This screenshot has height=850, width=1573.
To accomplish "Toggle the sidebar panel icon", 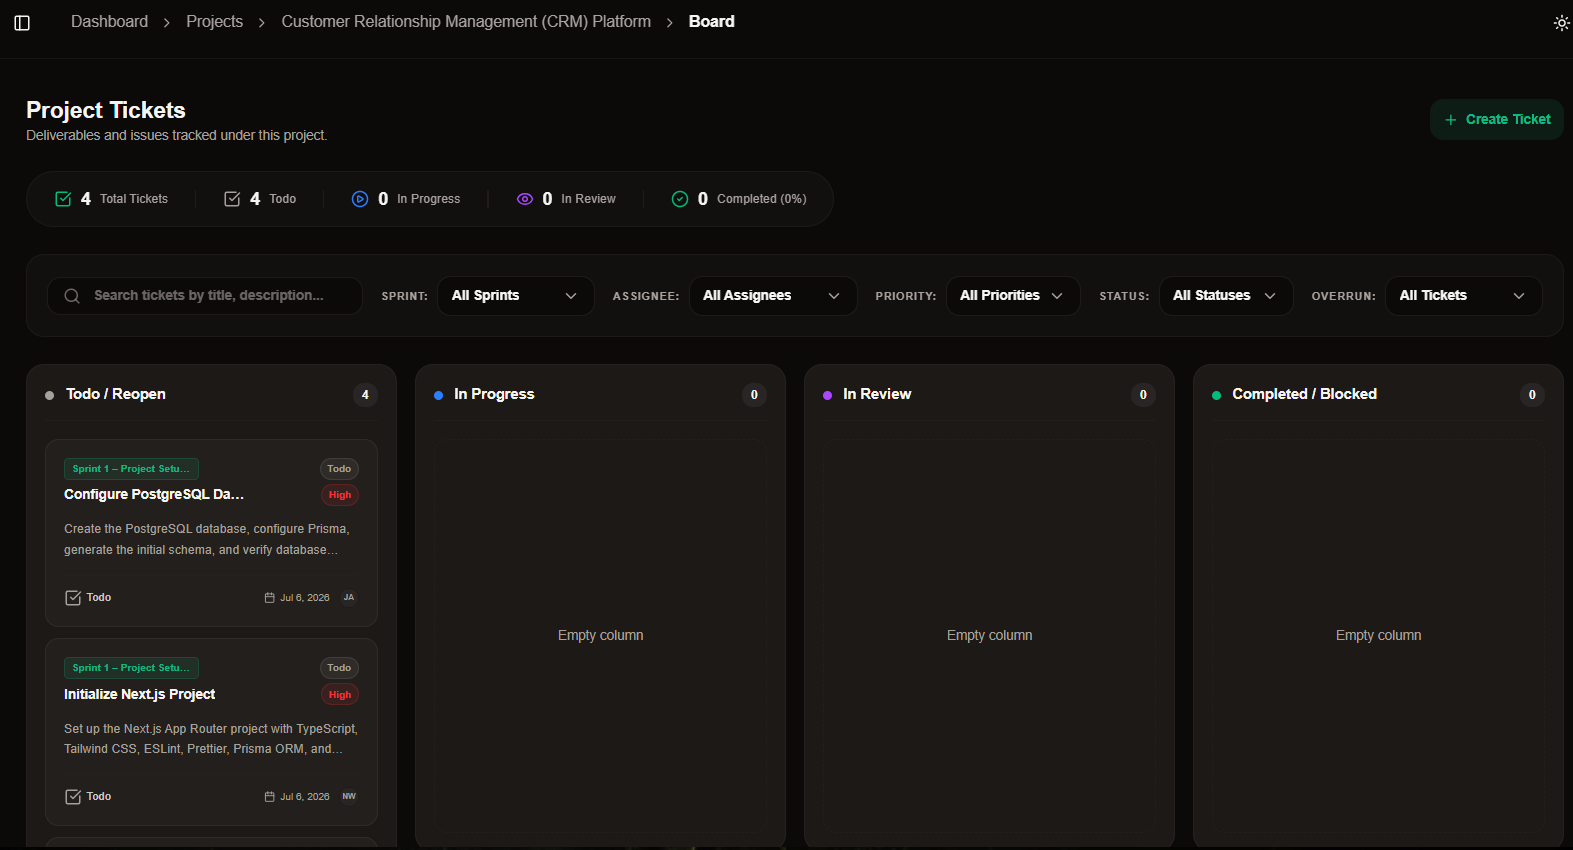I will [x=22, y=23].
